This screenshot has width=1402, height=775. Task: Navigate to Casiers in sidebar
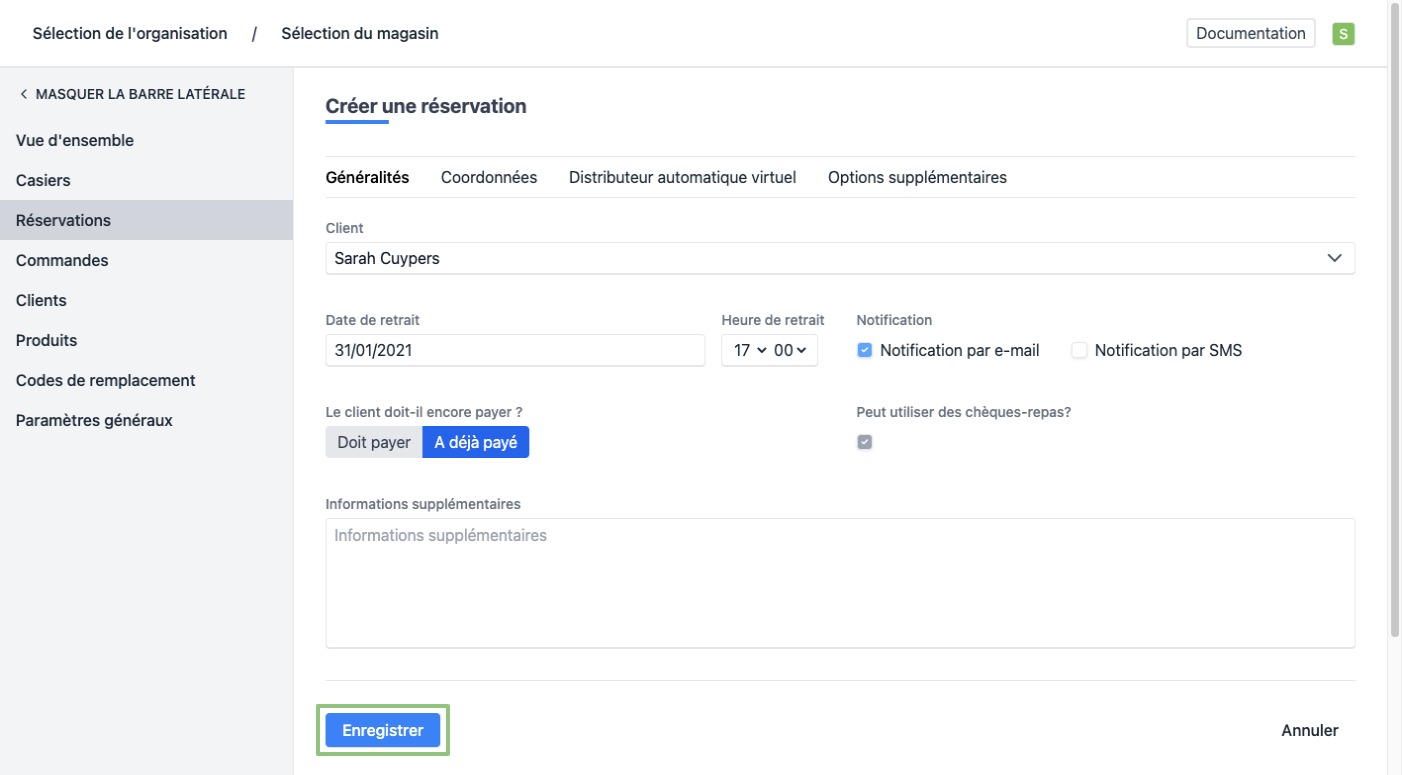43,180
